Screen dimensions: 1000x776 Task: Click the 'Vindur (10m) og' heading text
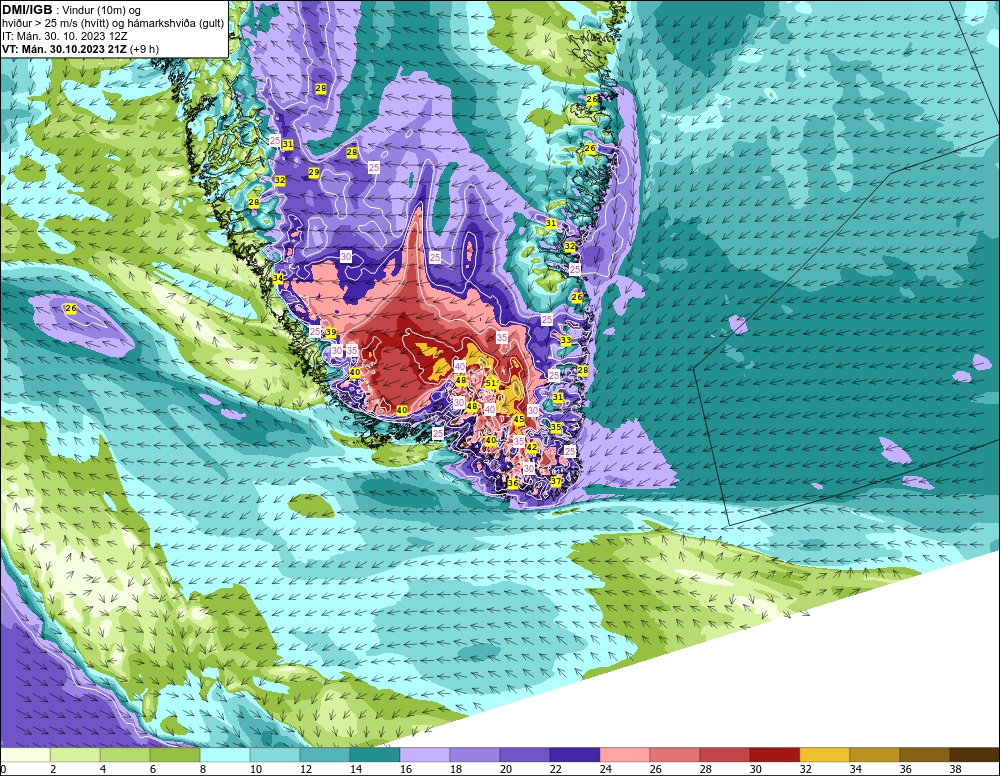(x=102, y=10)
